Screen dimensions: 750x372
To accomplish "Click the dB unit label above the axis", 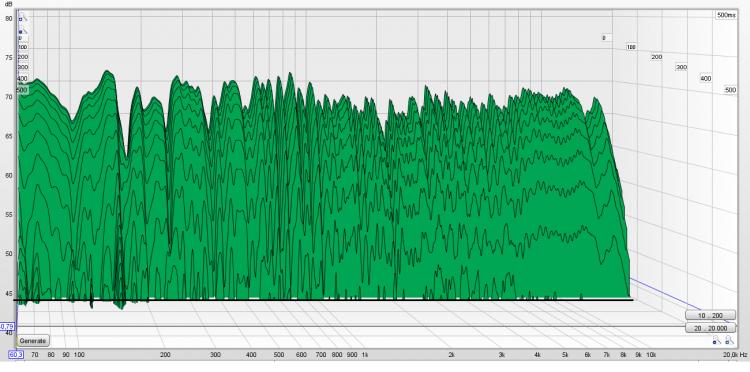I will click(x=9, y=4).
